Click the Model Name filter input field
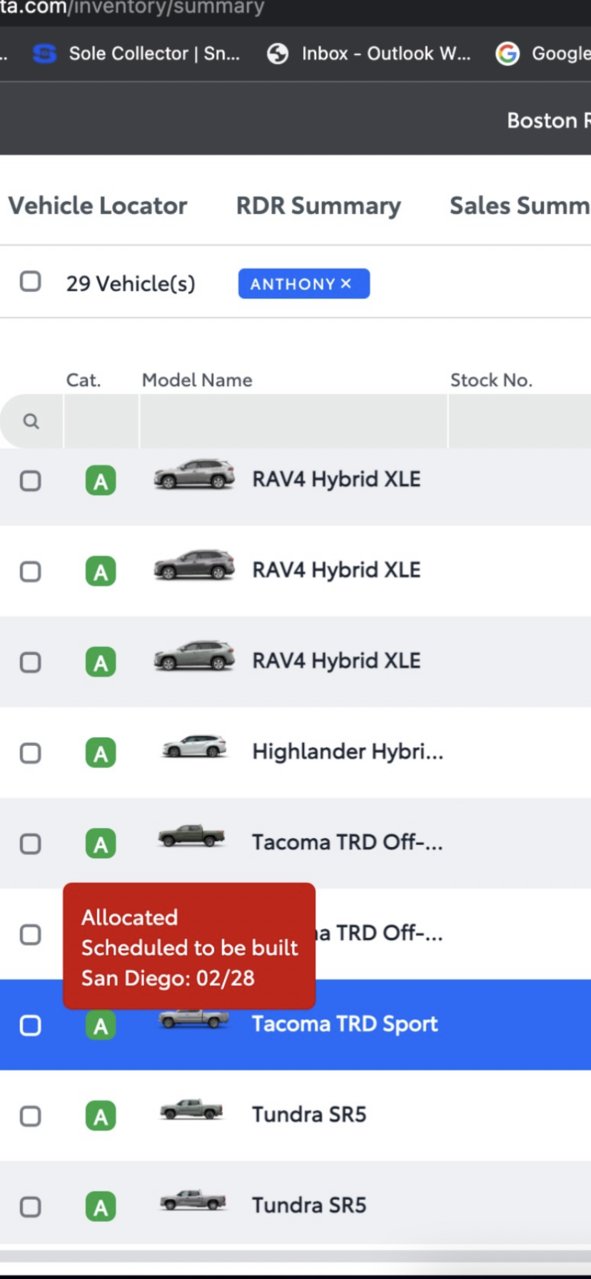Viewport: 591px width, 1279px height. click(293, 421)
